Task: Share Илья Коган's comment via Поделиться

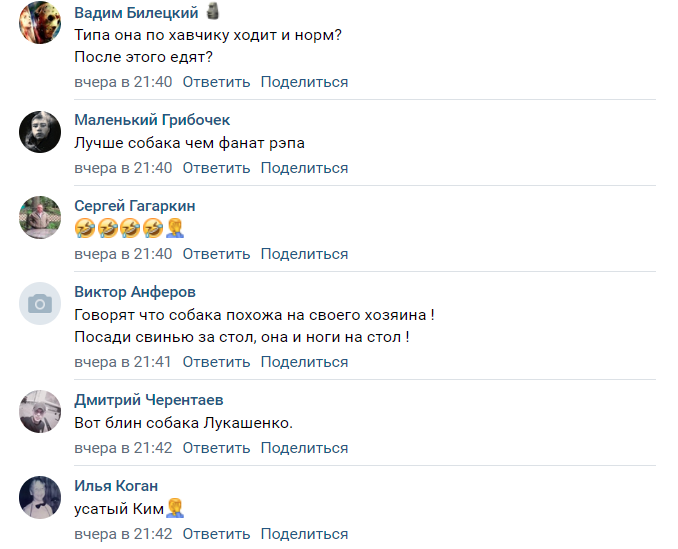Action: tap(304, 534)
